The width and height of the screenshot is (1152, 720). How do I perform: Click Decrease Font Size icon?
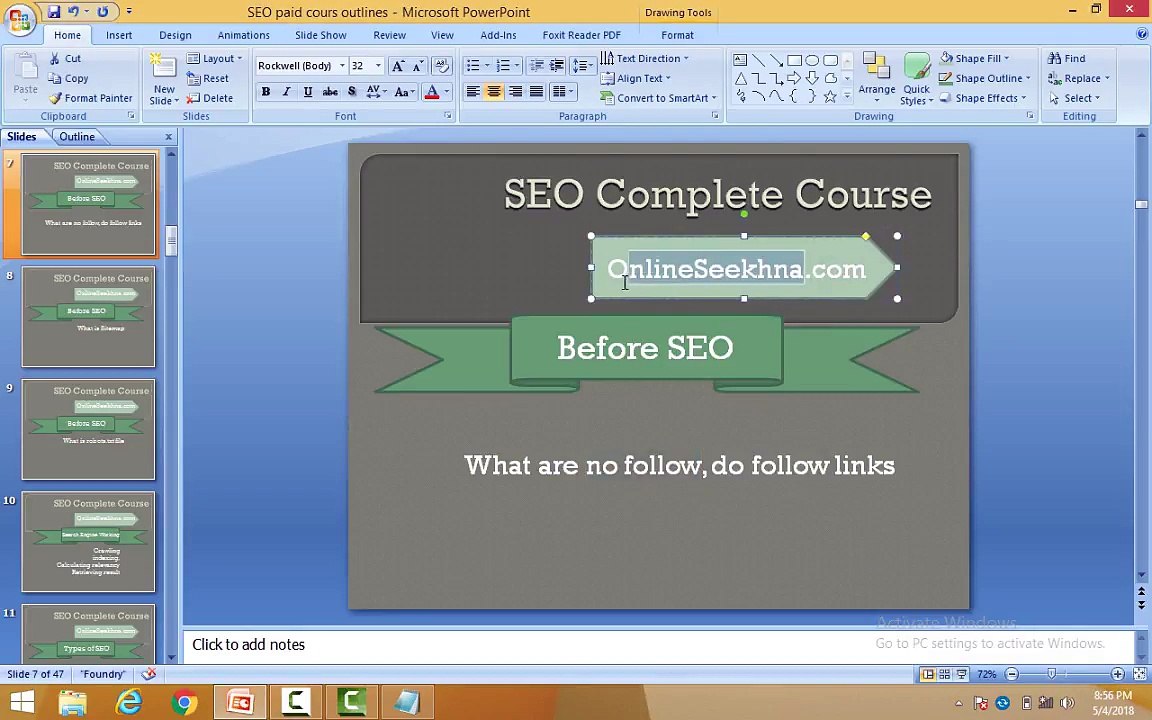(x=418, y=66)
